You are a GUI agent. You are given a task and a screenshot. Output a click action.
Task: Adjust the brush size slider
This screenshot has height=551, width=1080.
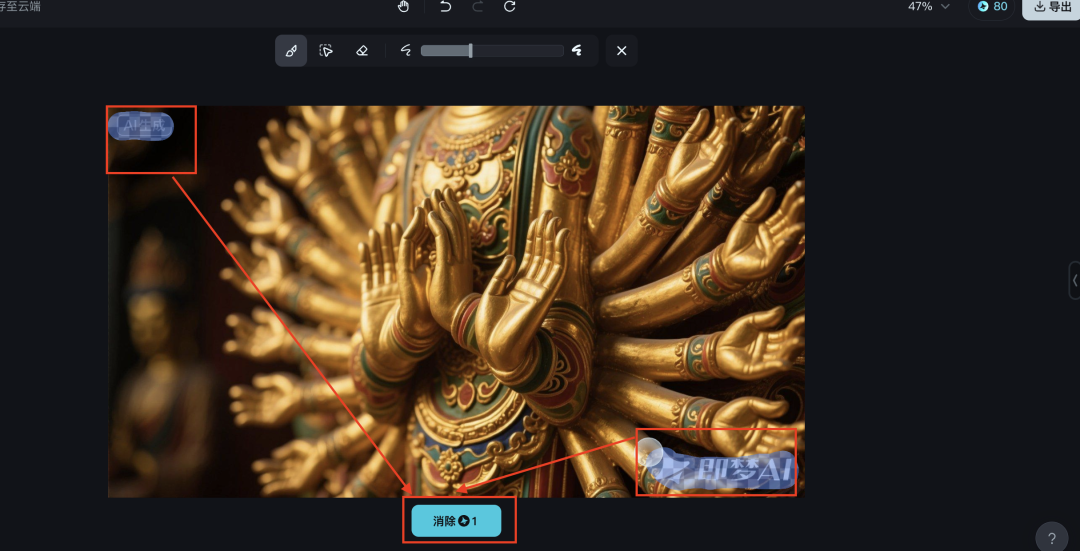[492, 51]
